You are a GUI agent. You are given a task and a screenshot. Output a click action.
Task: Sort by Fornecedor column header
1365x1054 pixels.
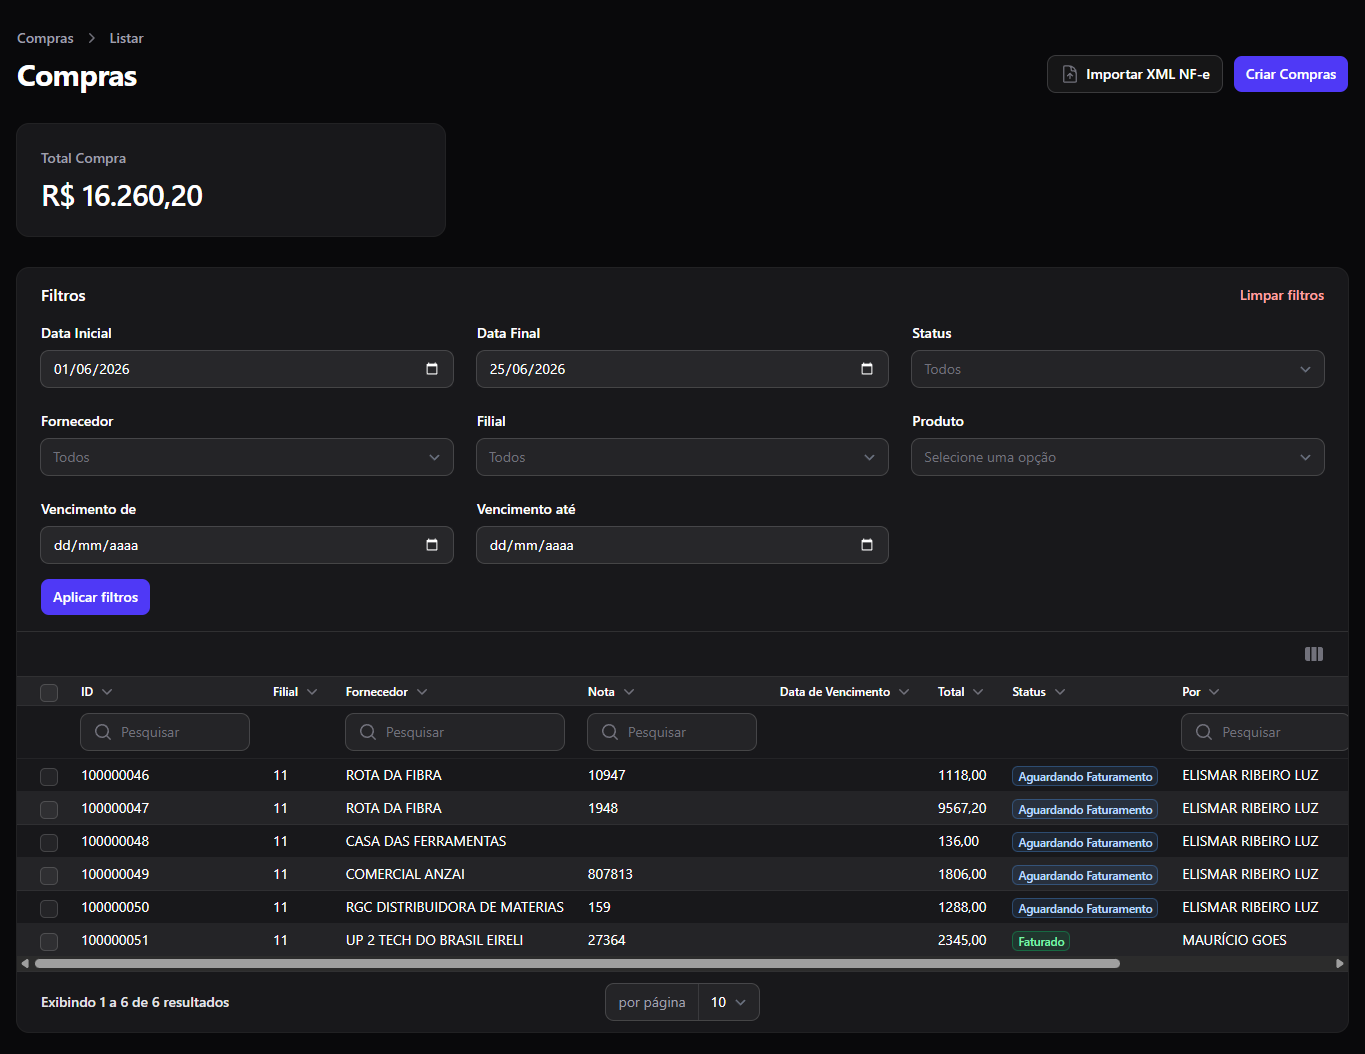point(386,692)
